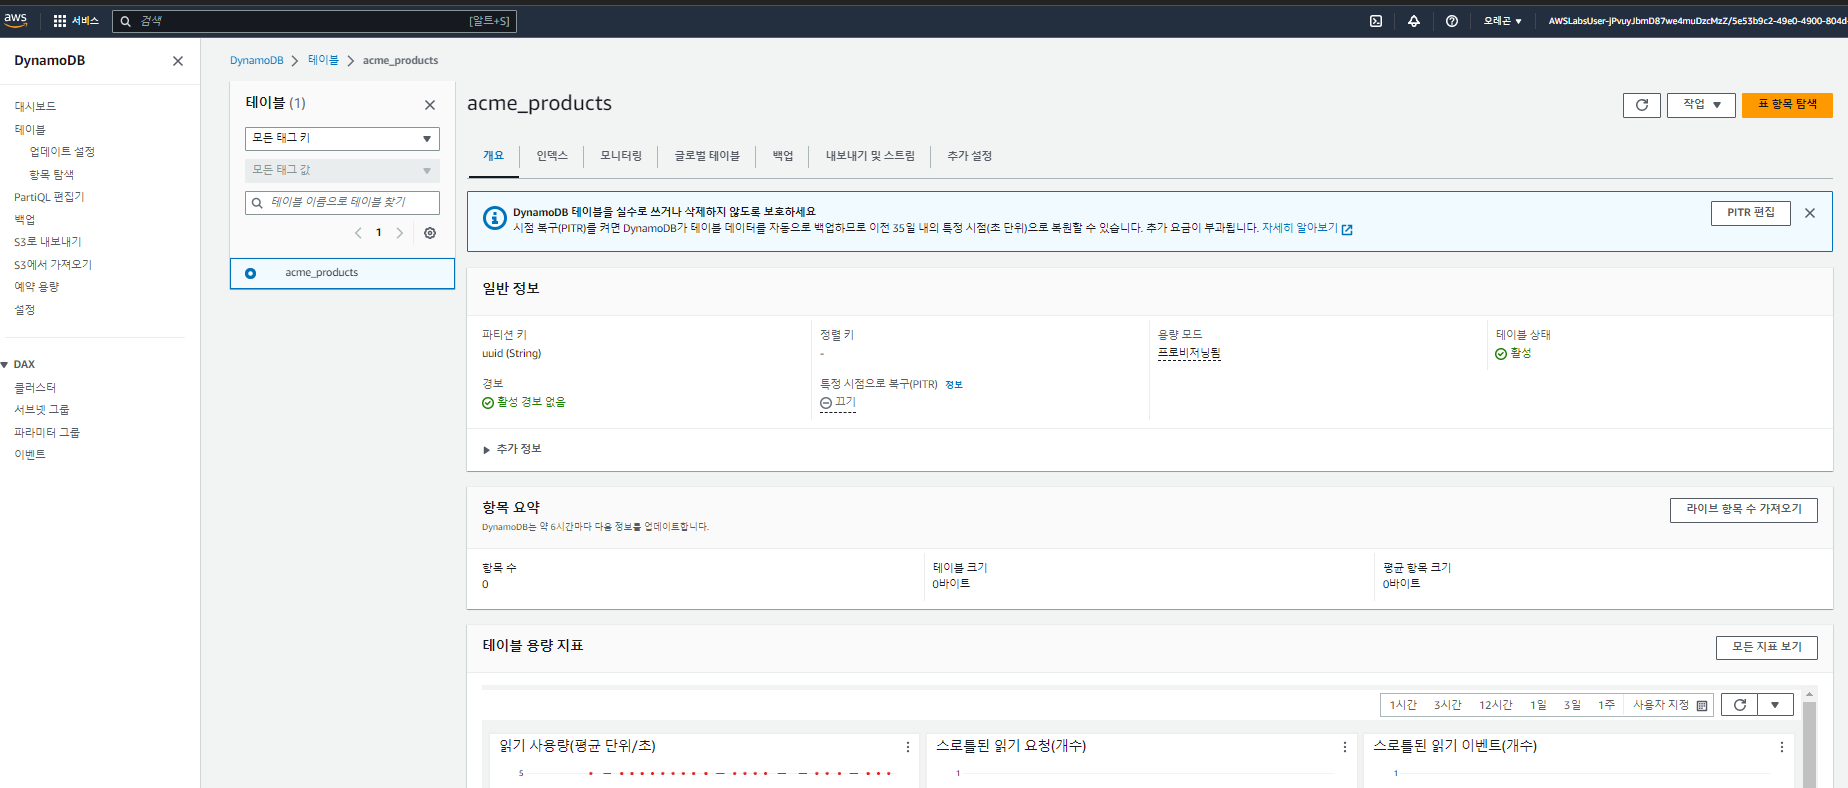The width and height of the screenshot is (1848, 788).
Task: Open the custom range calendar icon
Action: (x=1702, y=706)
